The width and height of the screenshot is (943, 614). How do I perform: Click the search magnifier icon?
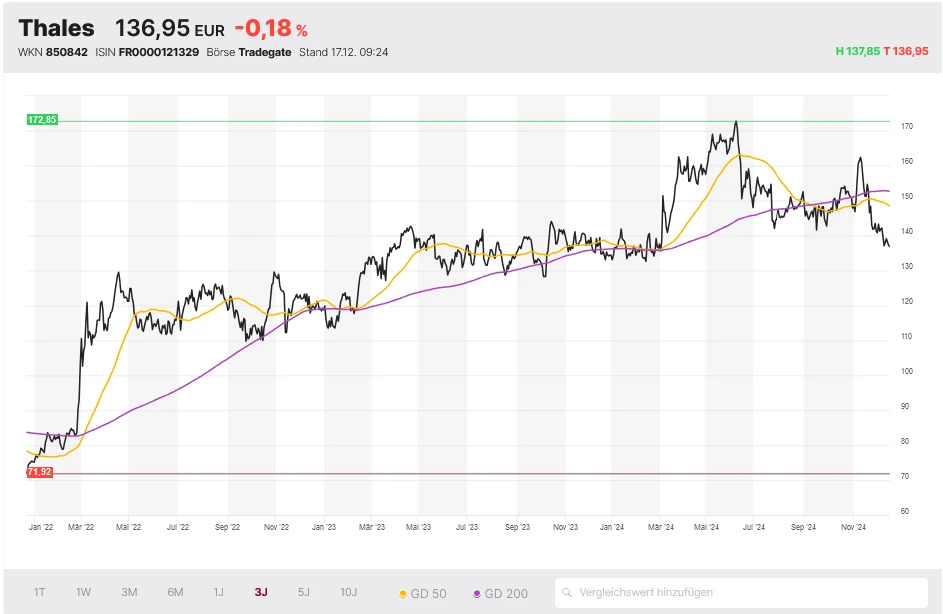[x=568, y=592]
